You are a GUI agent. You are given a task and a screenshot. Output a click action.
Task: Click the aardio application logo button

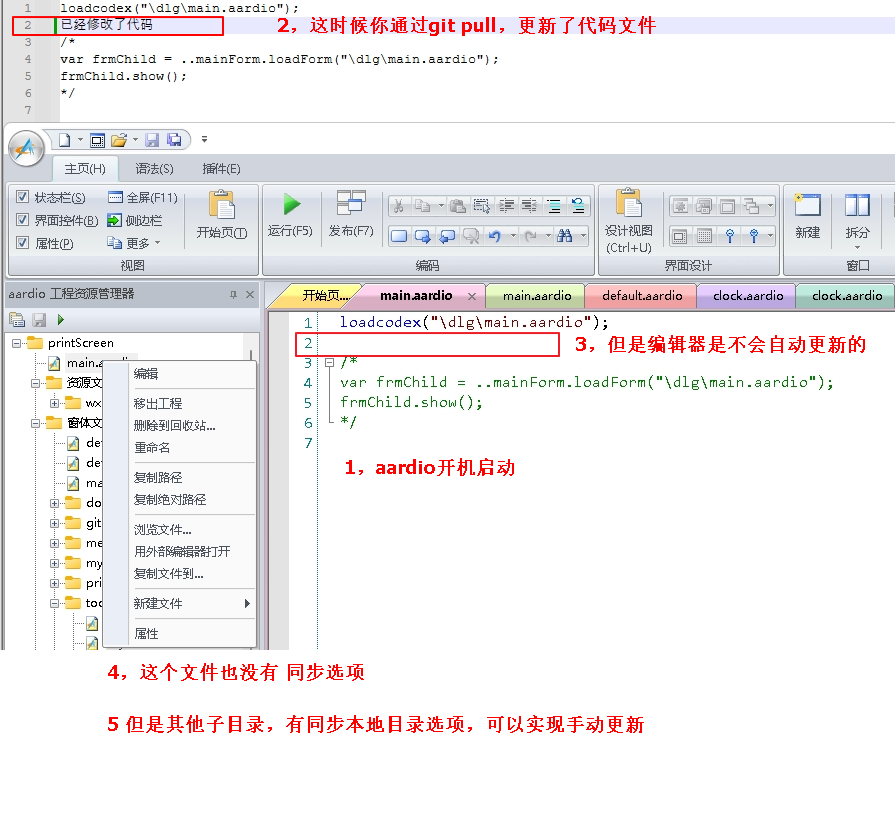point(26,148)
